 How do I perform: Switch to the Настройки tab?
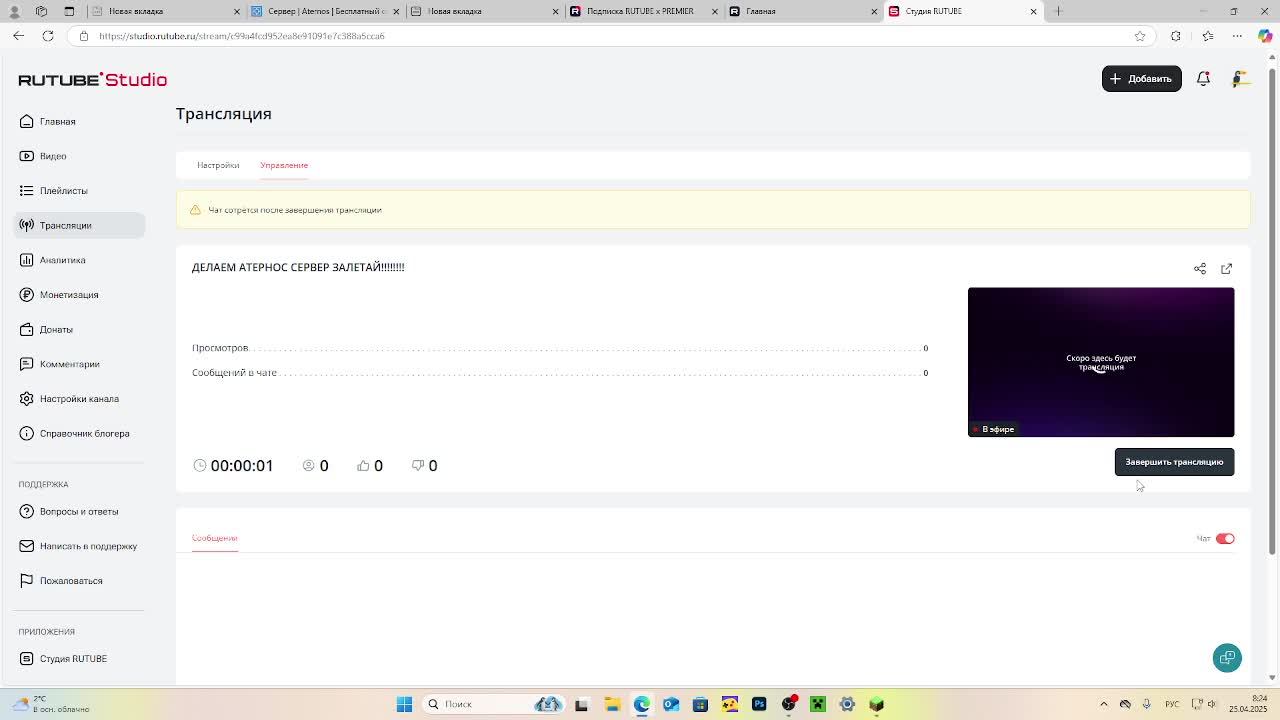pos(218,165)
